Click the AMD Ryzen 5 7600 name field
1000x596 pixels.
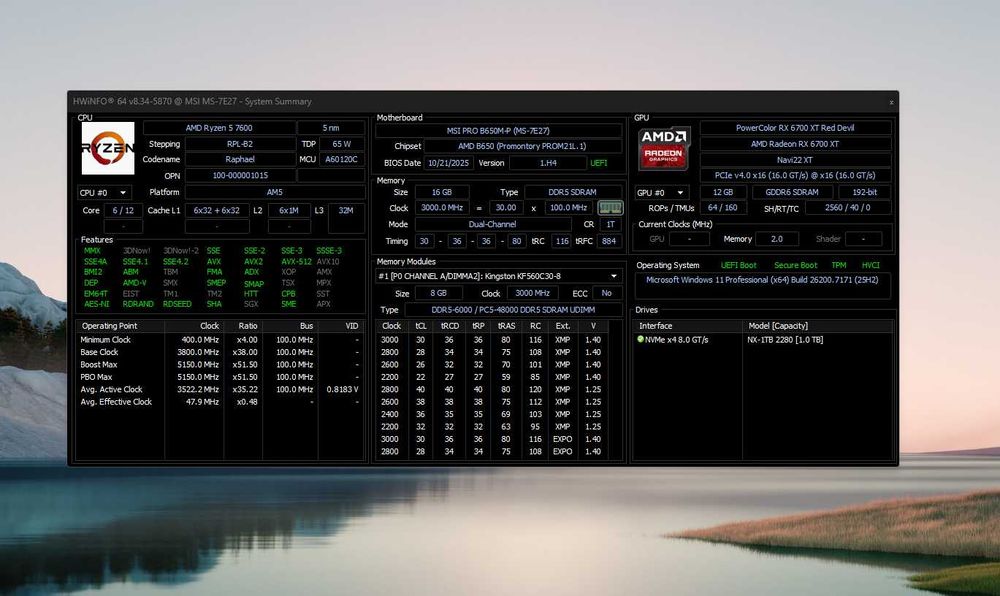(219, 128)
